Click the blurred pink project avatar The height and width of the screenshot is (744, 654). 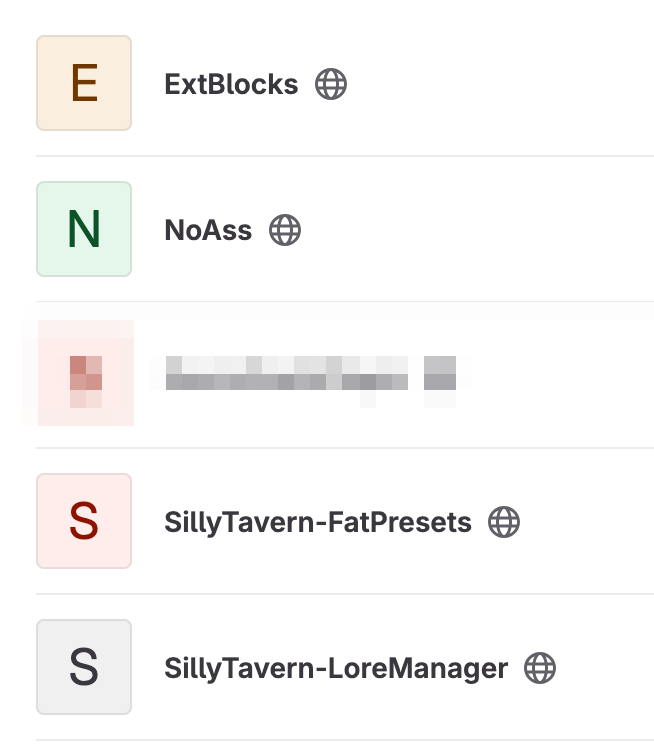[85, 373]
